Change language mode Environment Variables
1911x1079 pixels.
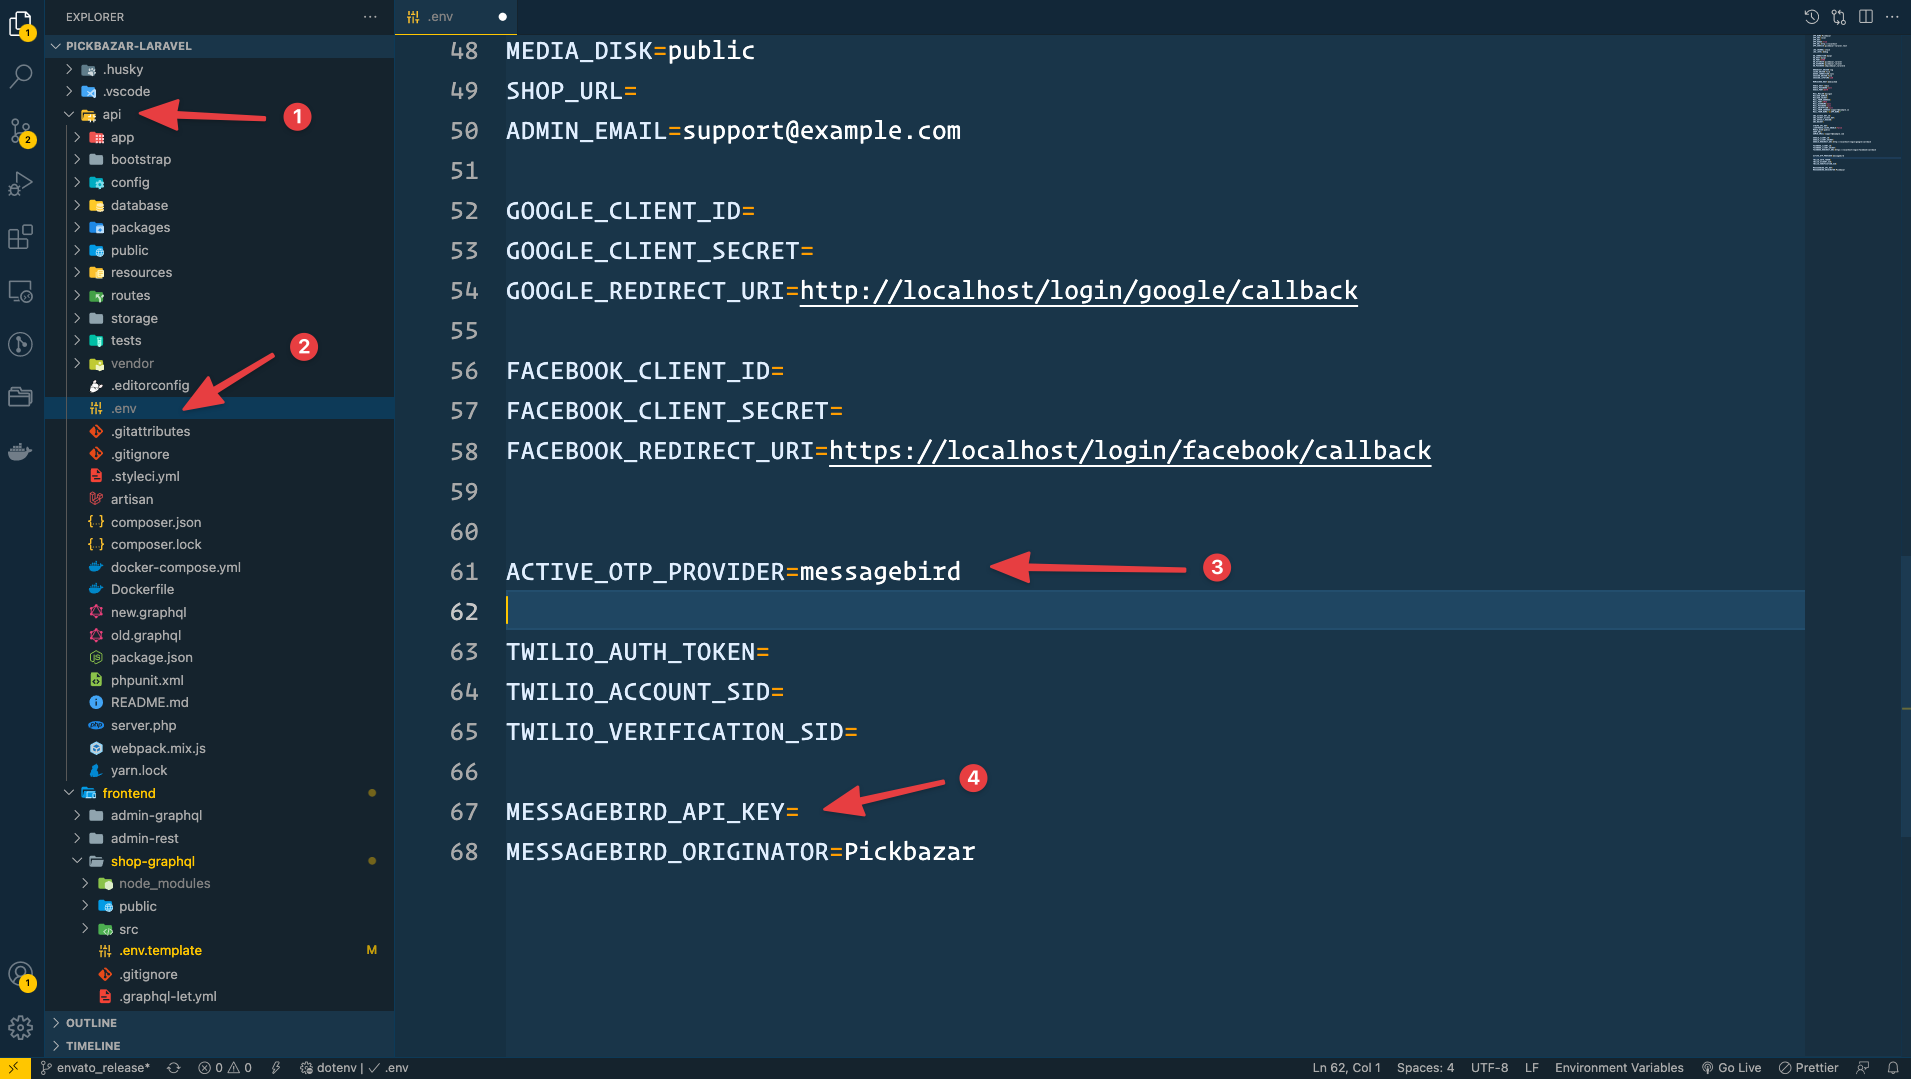point(1619,1068)
